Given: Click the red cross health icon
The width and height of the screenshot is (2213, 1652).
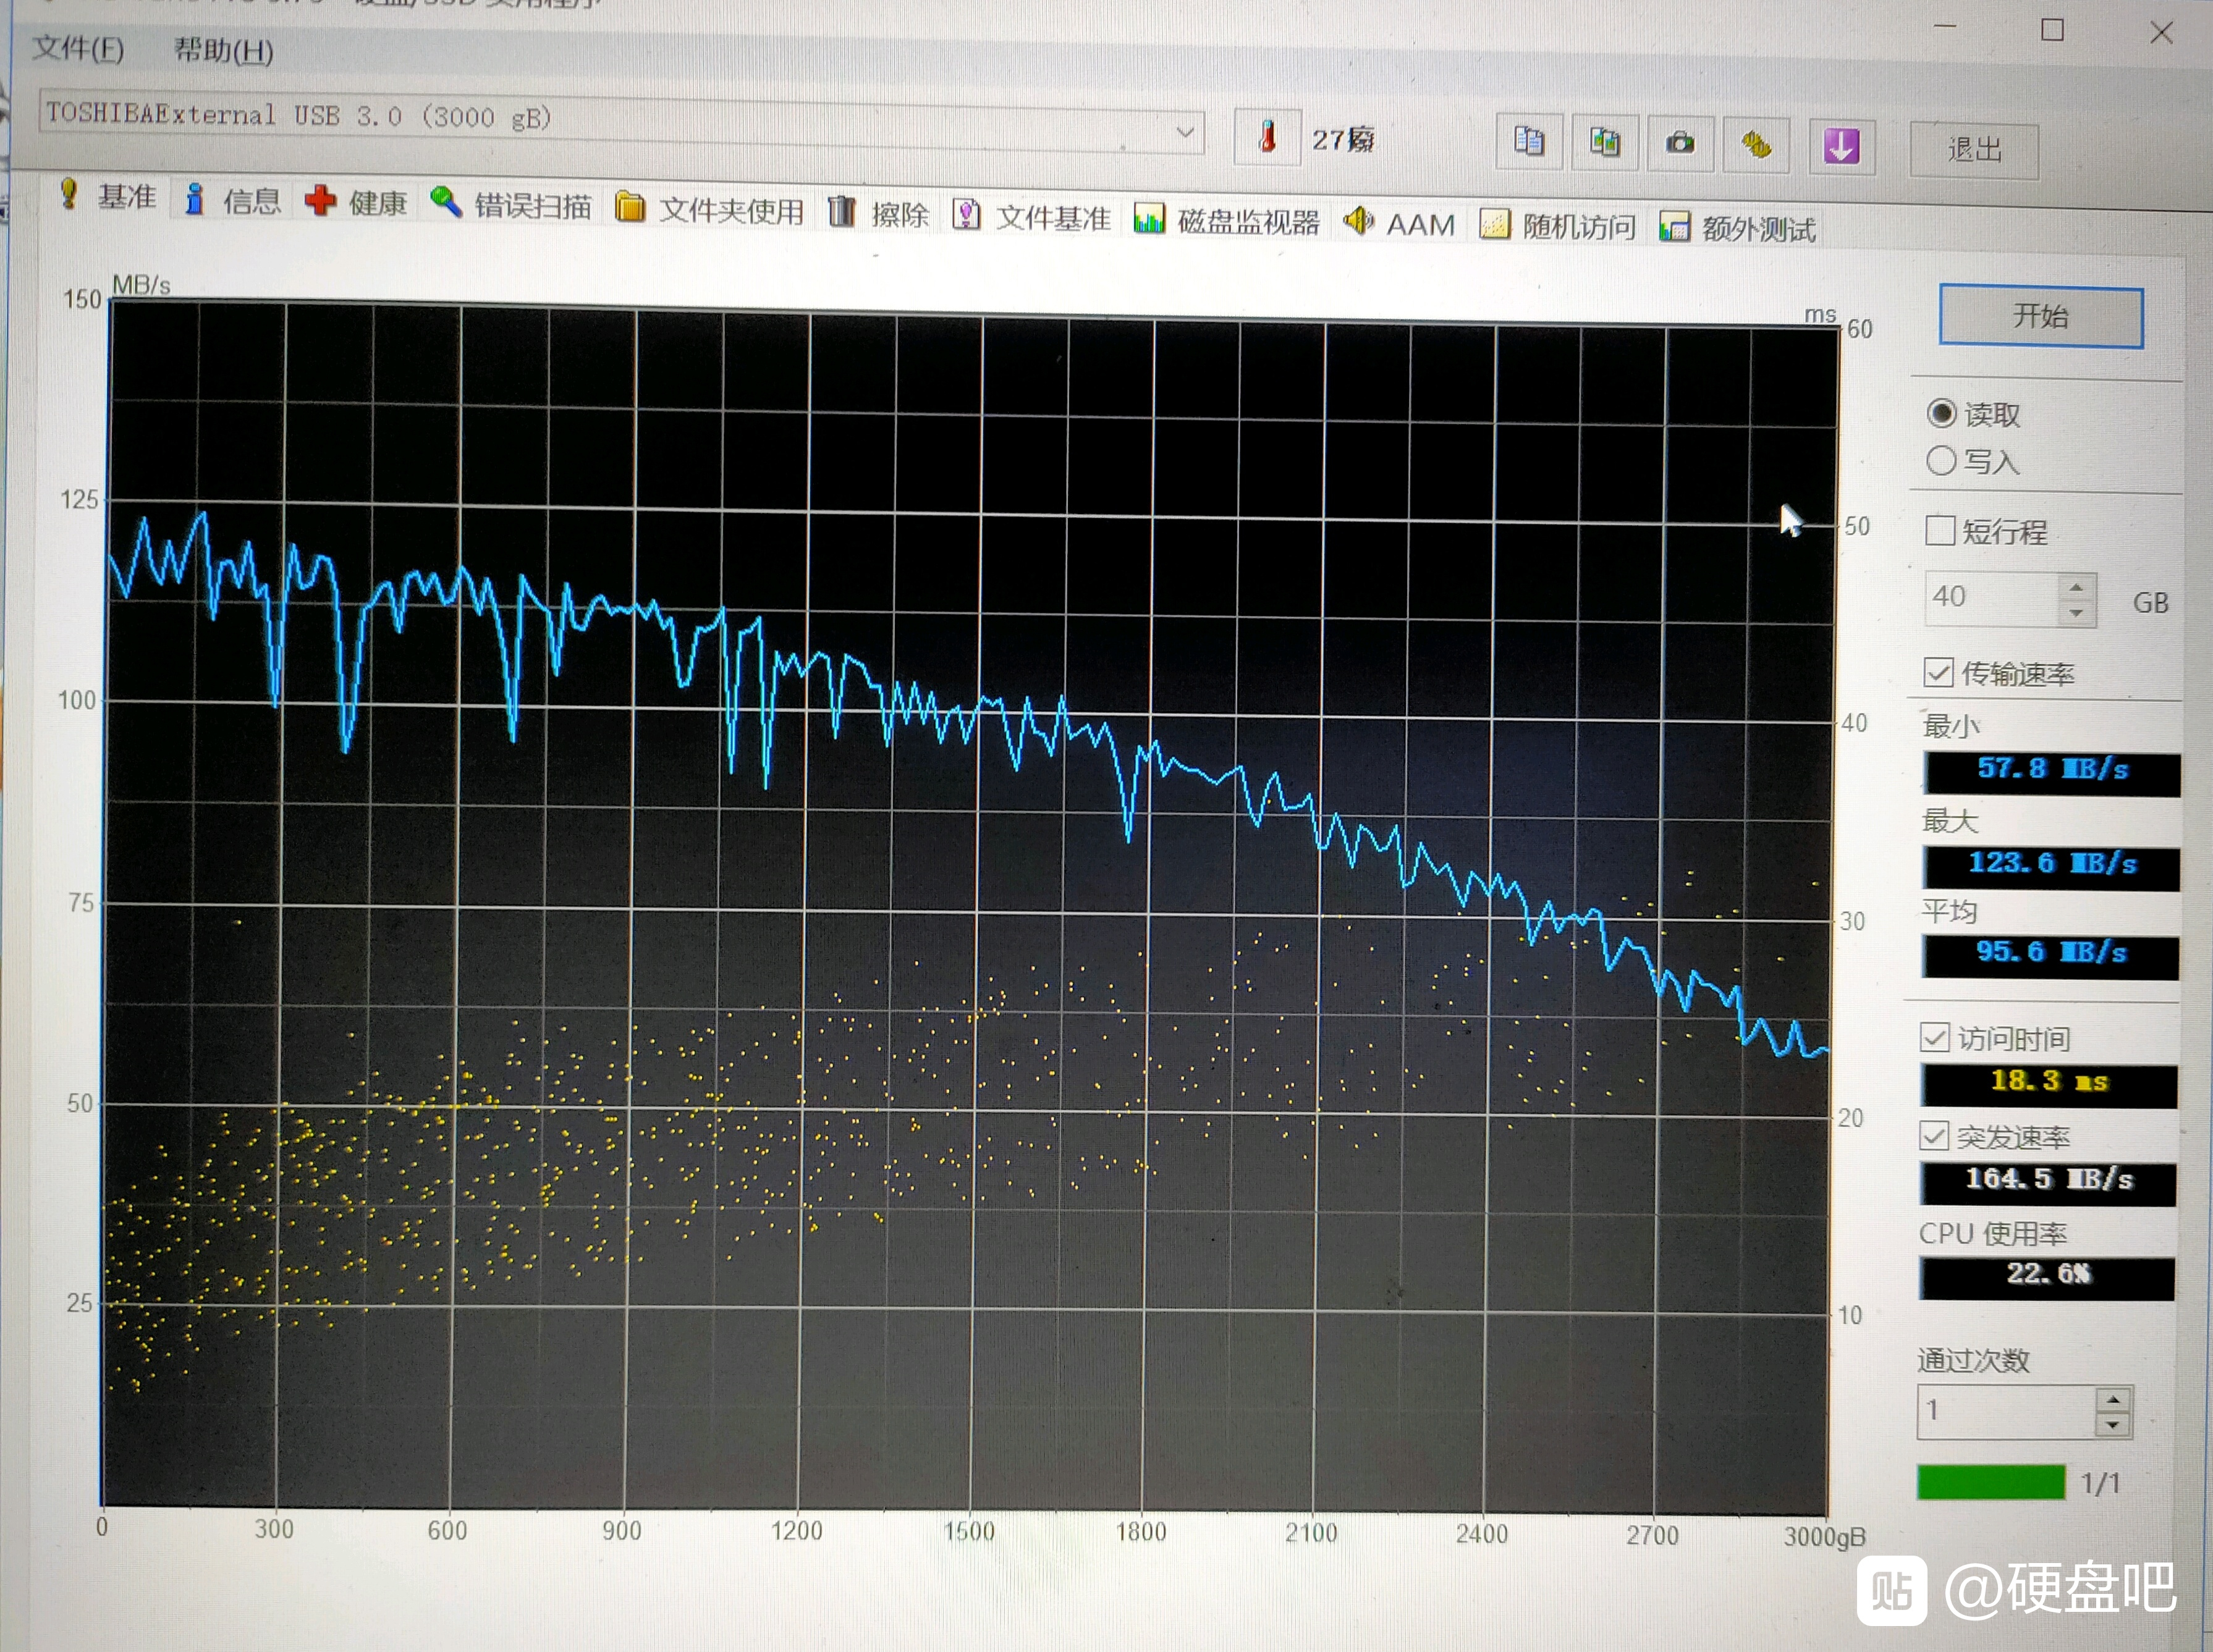Looking at the screenshot, I should click(x=320, y=201).
